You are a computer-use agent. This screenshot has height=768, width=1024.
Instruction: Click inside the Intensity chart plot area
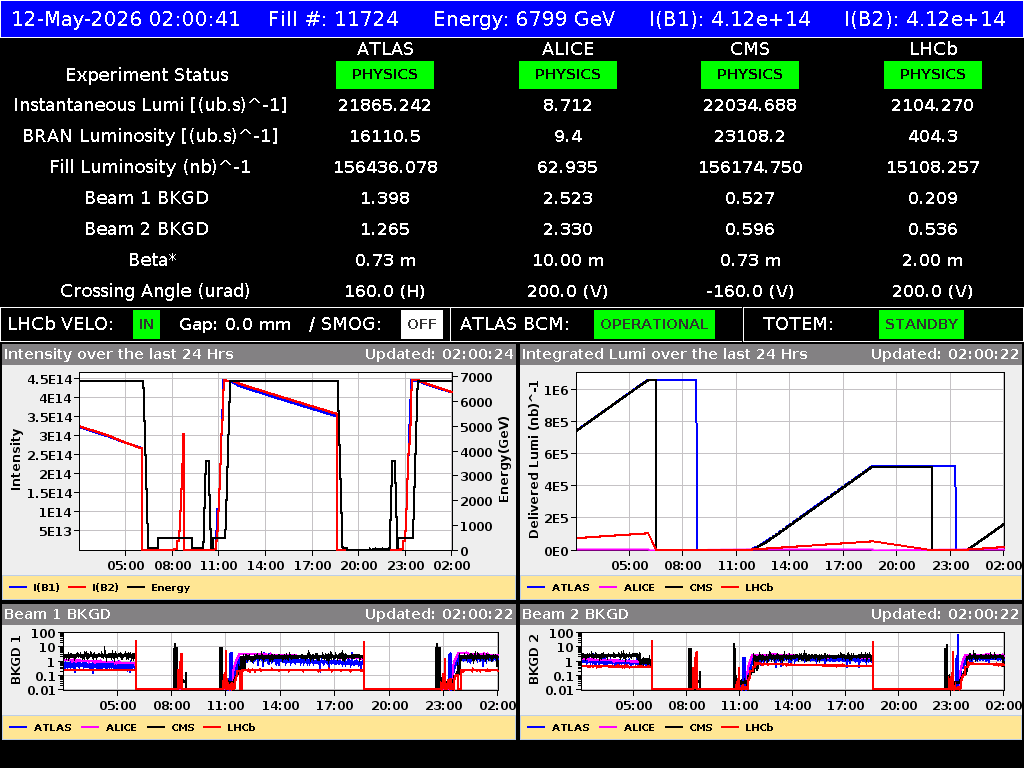pos(266,464)
